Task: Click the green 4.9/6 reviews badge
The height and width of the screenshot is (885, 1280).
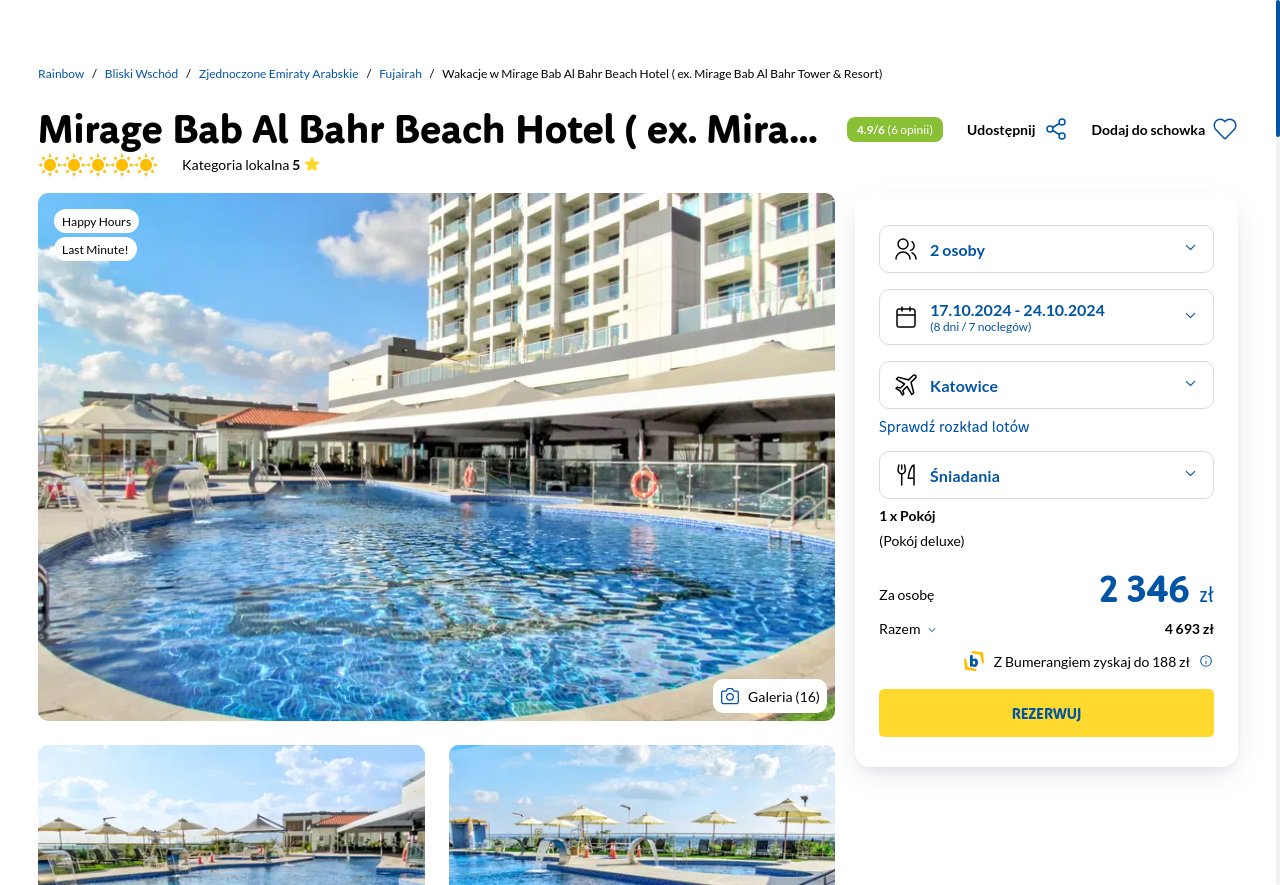Action: tap(895, 129)
